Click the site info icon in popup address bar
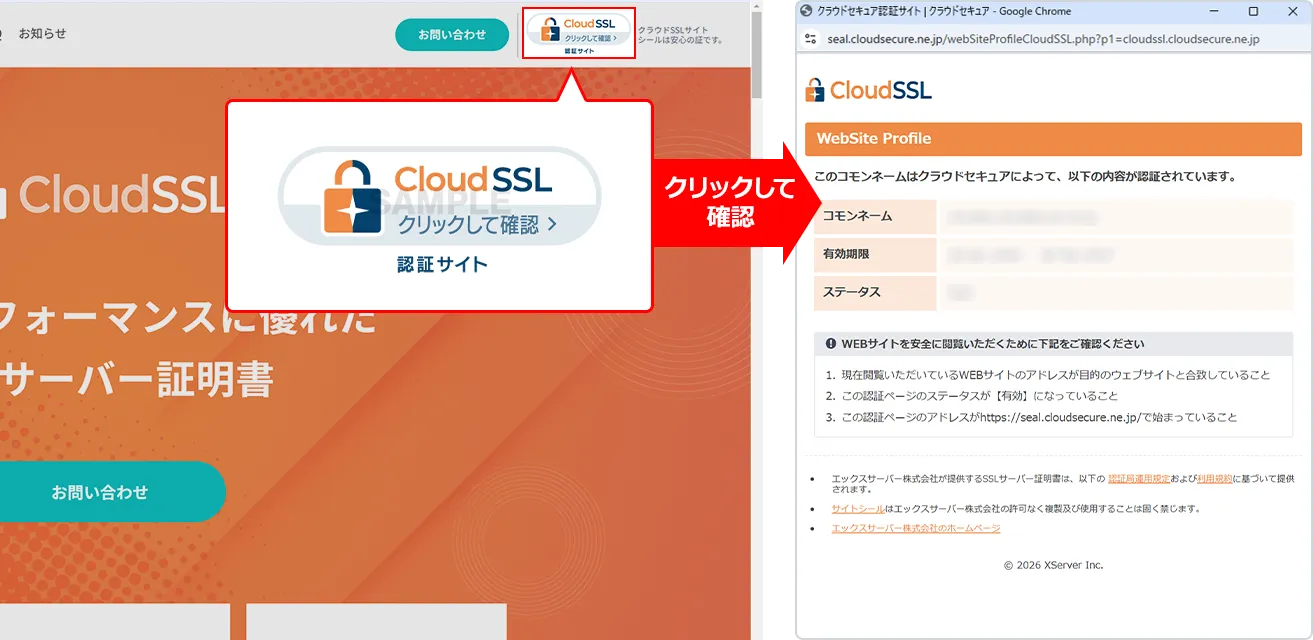 pos(810,39)
